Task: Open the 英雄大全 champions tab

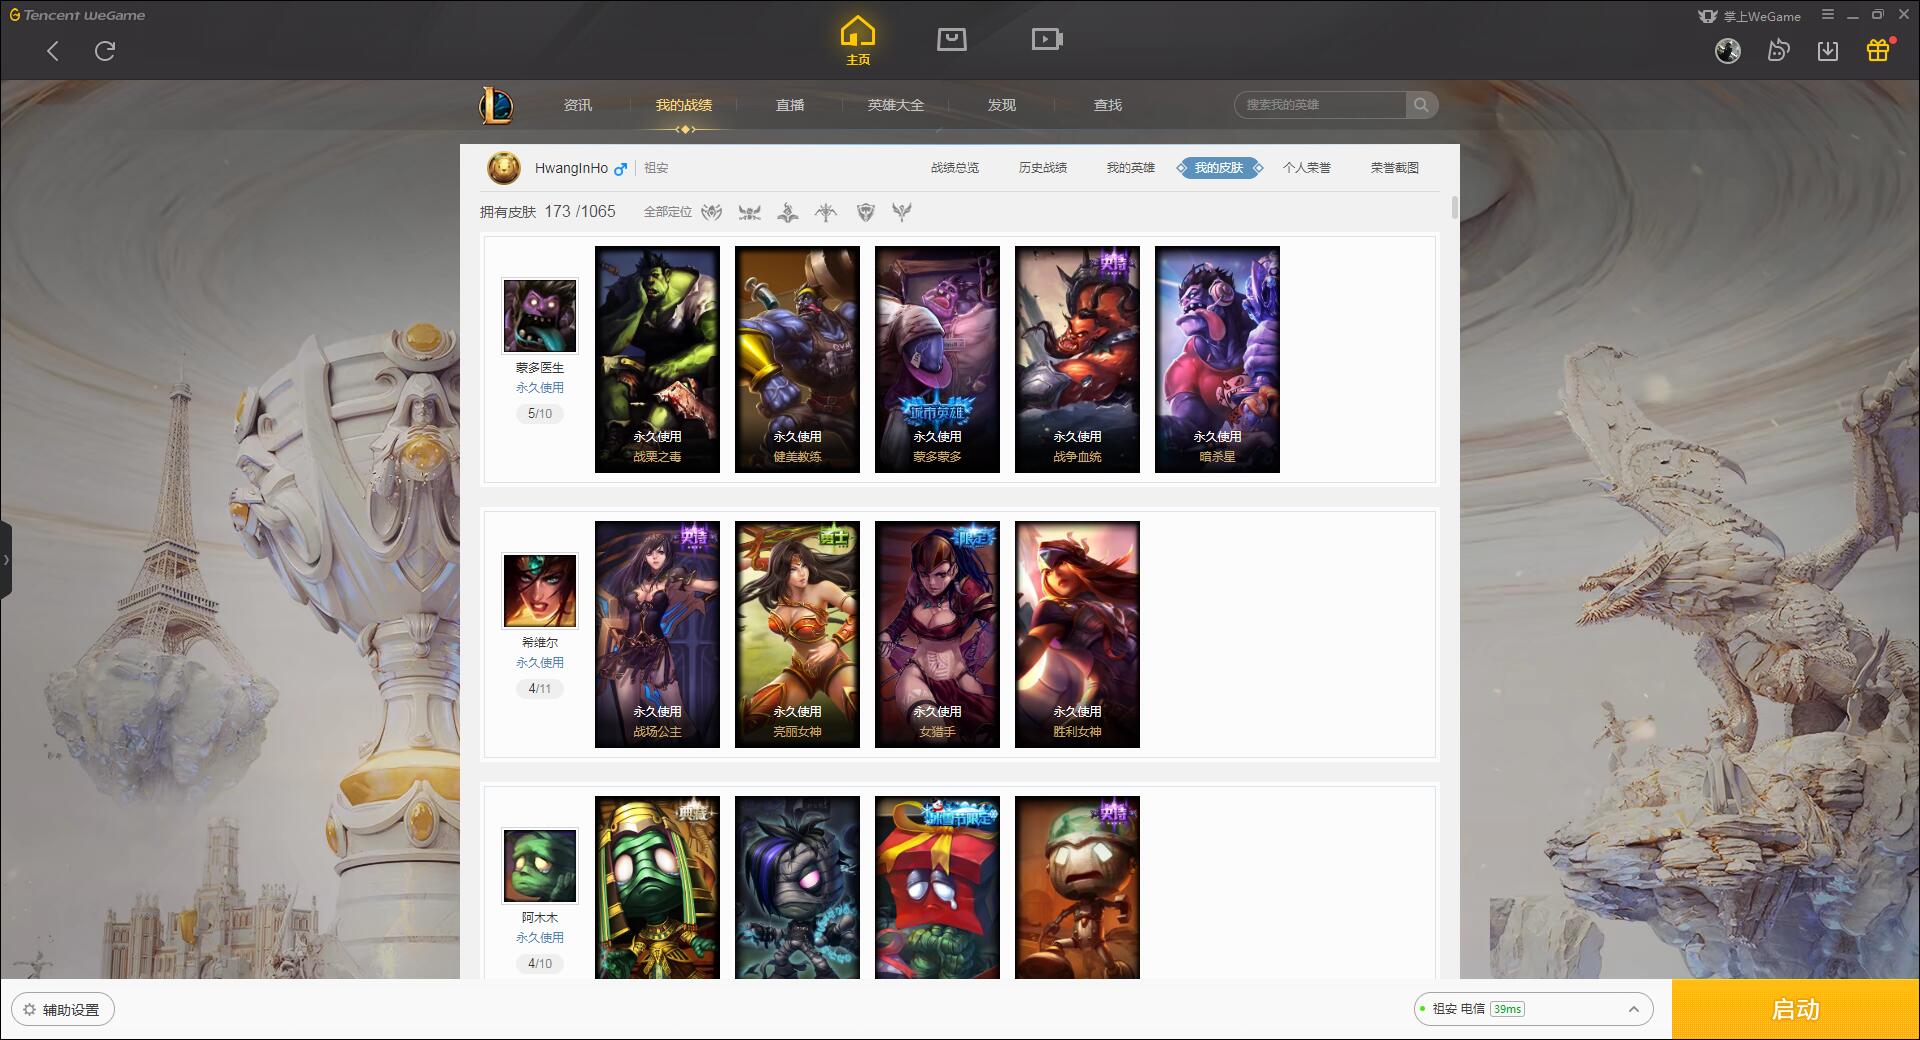Action: coord(896,105)
